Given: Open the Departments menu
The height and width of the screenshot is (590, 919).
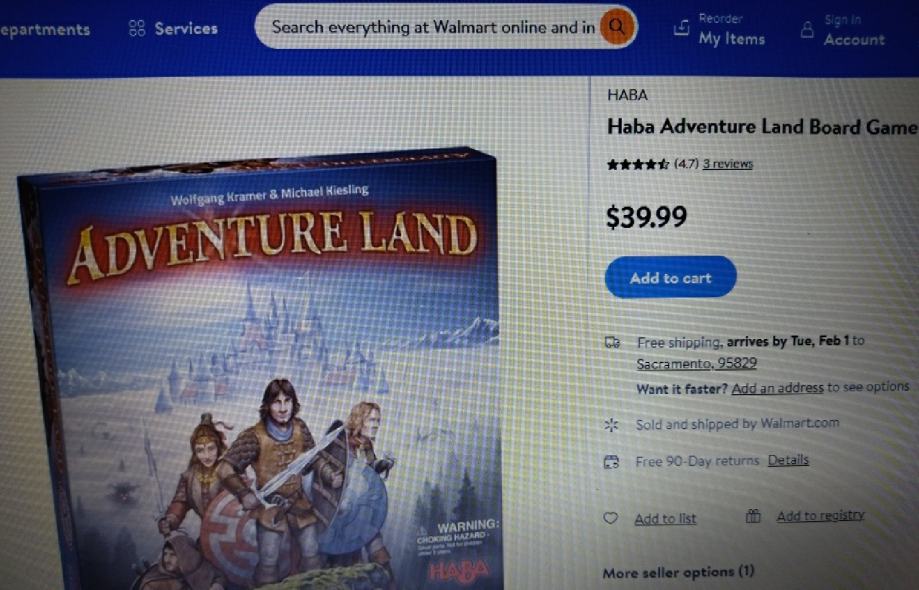Looking at the screenshot, I should click(45, 30).
